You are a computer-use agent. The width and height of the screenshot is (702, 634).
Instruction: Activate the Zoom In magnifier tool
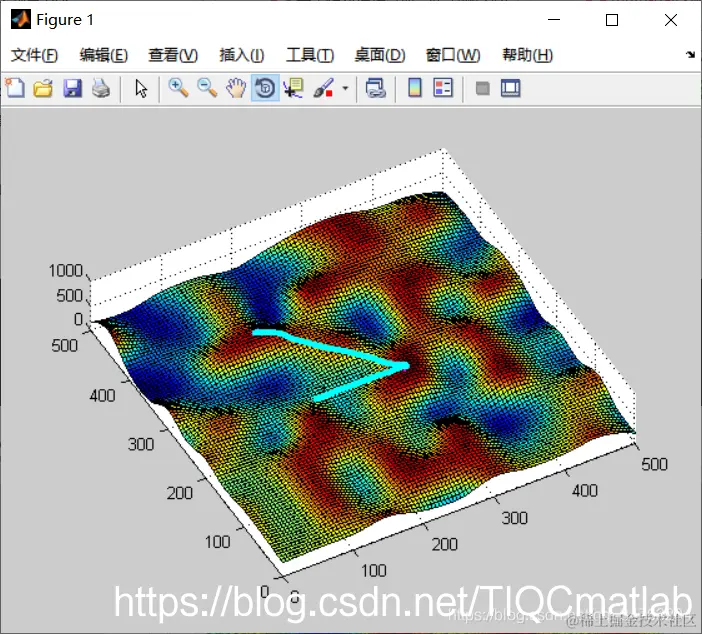[x=178, y=88]
